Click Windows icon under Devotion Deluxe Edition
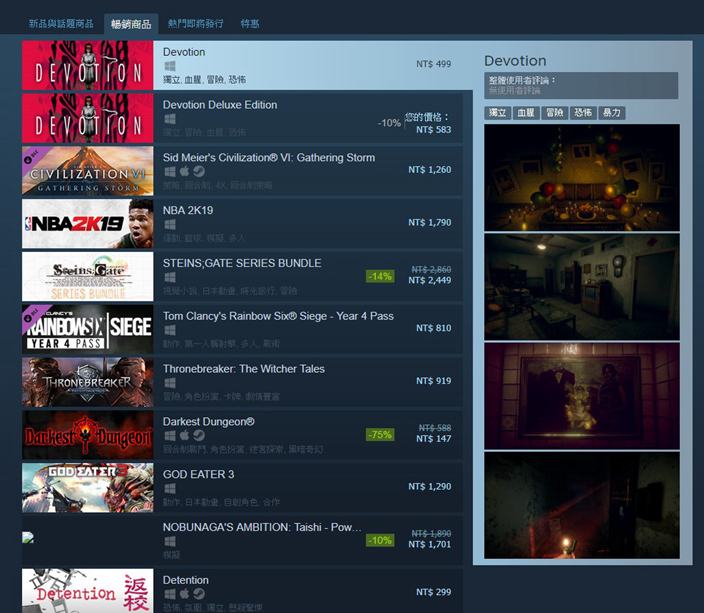The width and height of the screenshot is (704, 613). click(170, 119)
